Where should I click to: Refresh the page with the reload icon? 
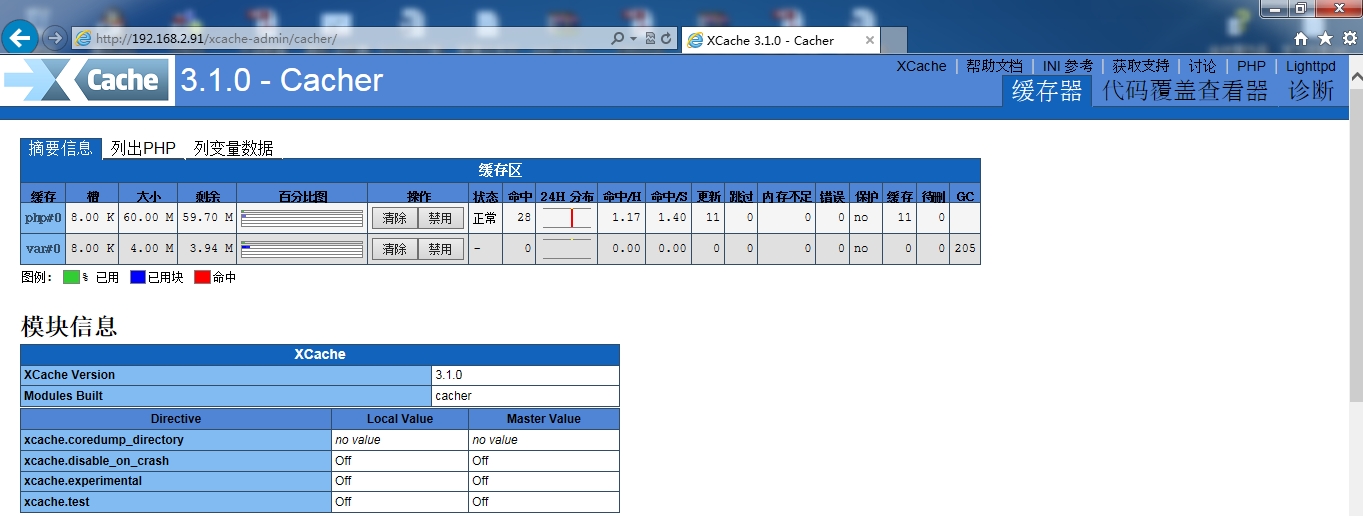tap(666, 38)
